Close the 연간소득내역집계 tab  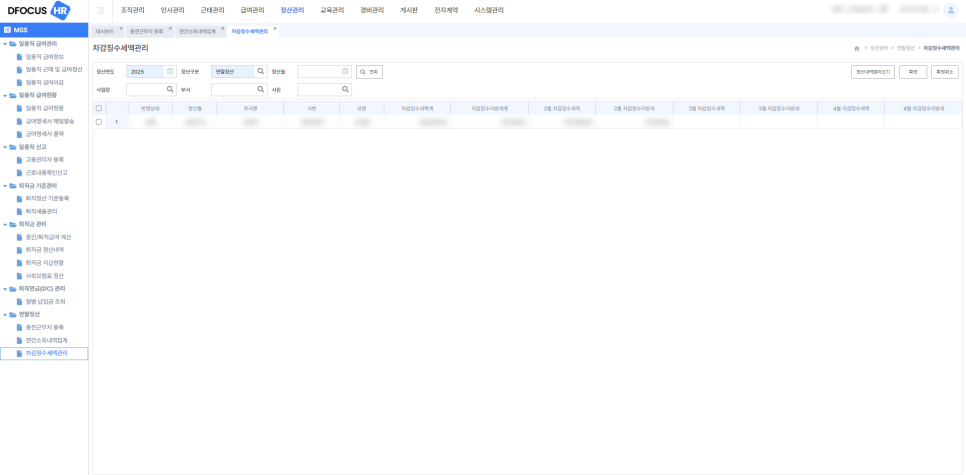[x=222, y=28]
